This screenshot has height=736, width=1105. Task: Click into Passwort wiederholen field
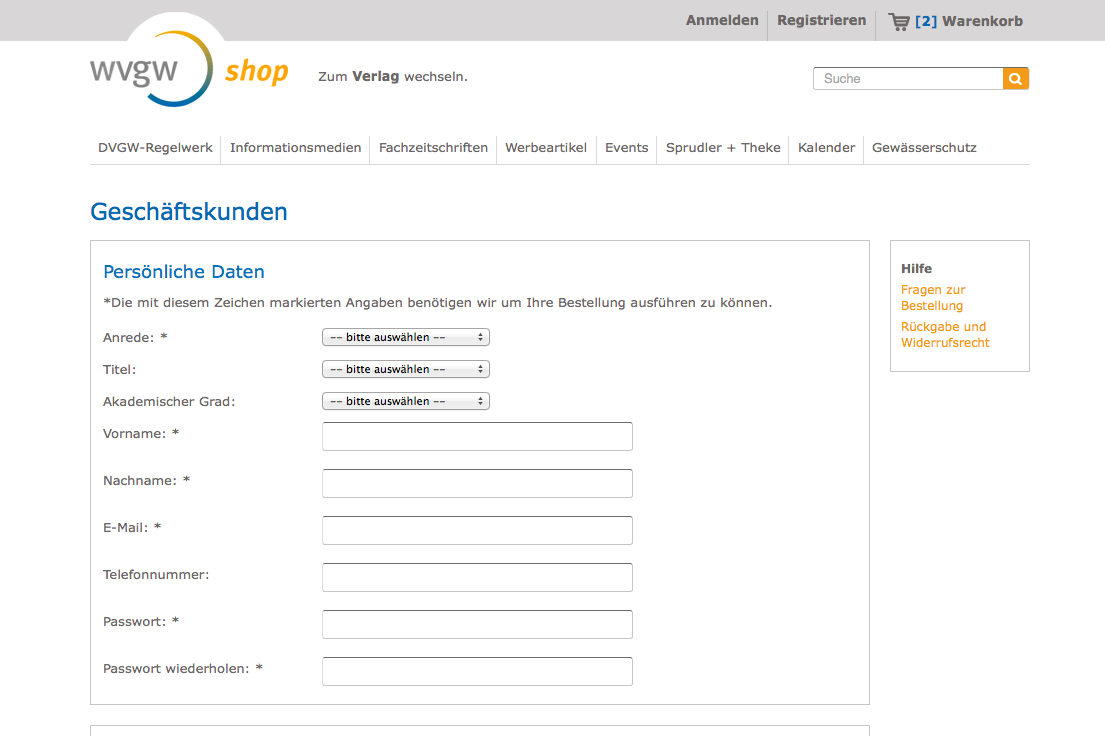pyautogui.click(x=477, y=671)
